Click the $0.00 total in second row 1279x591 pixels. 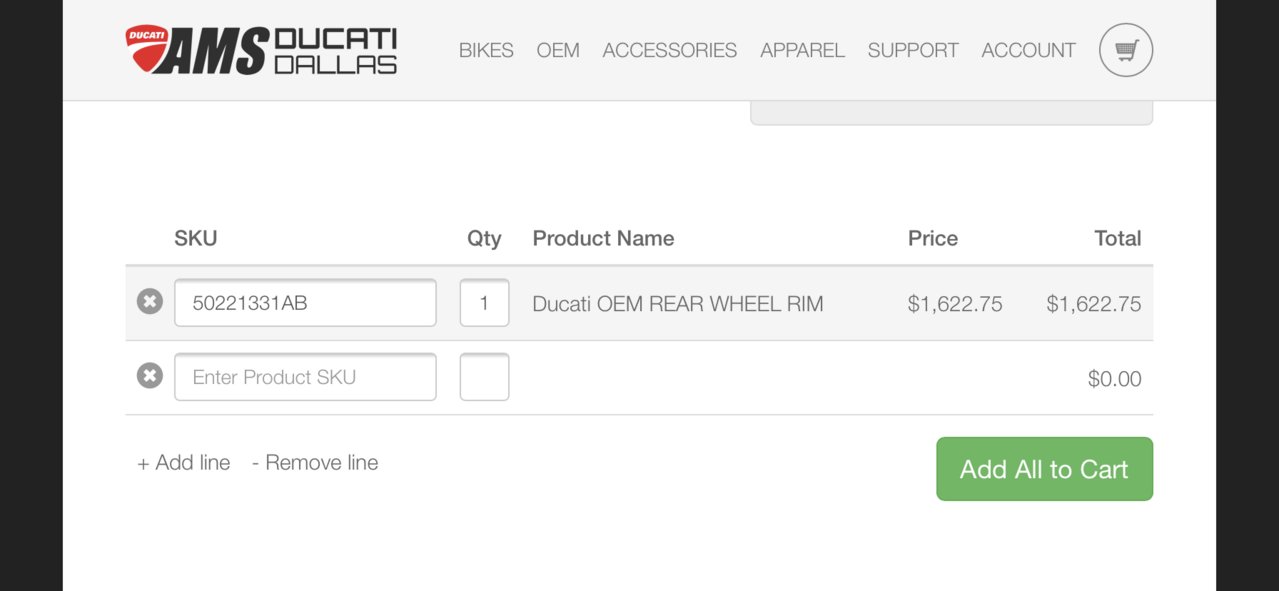(1114, 379)
